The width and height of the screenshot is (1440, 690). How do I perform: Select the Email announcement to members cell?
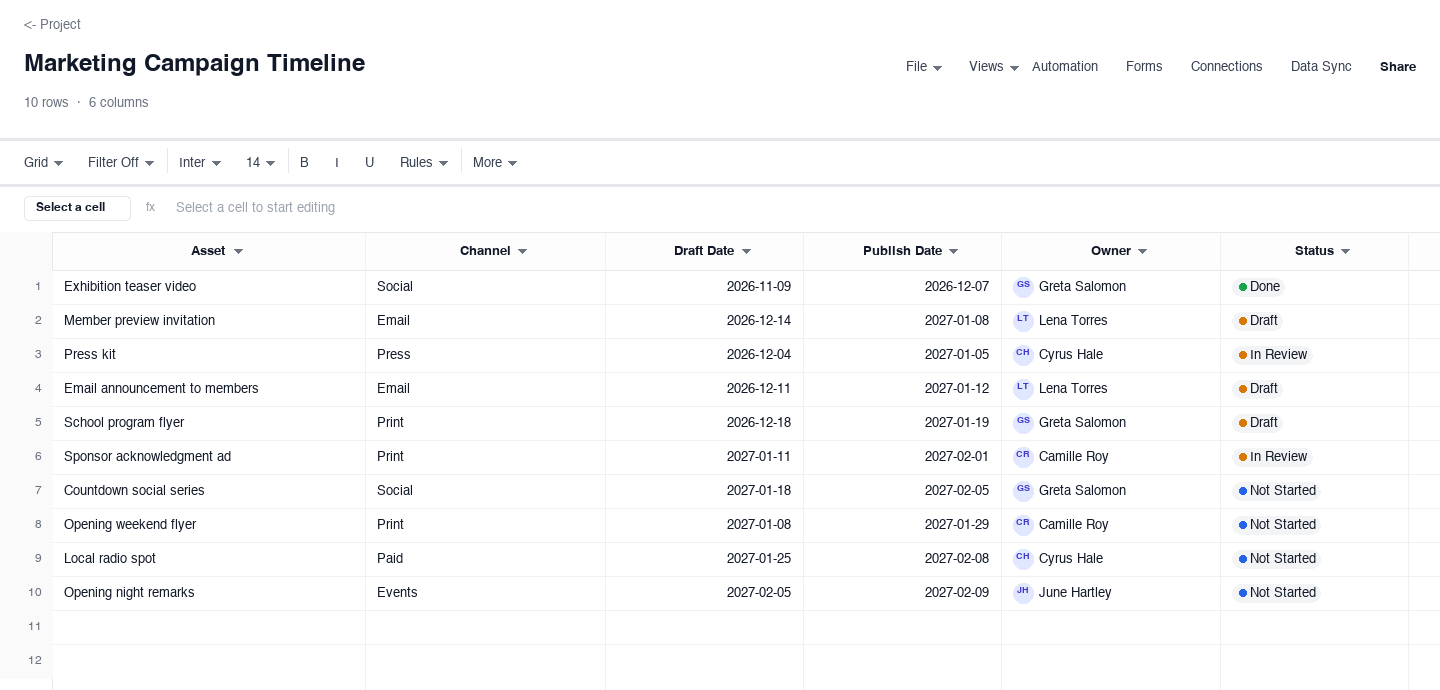209,389
